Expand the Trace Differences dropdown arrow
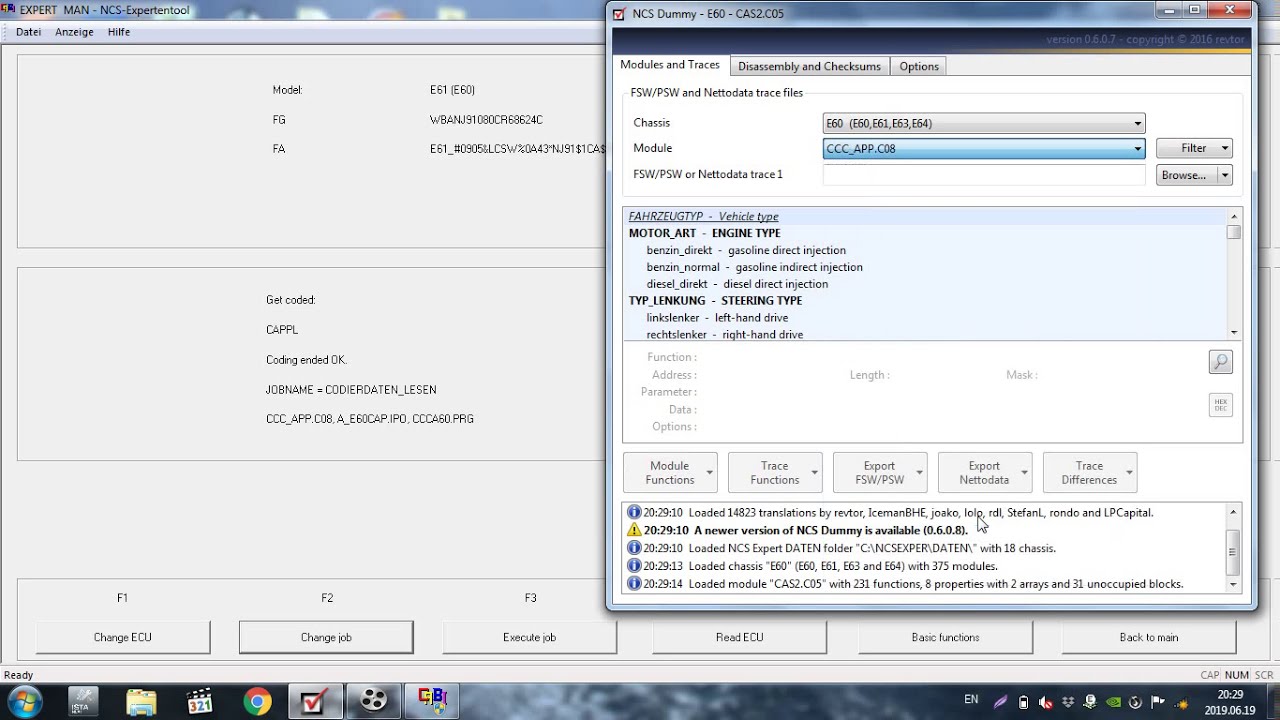 (x=1129, y=473)
